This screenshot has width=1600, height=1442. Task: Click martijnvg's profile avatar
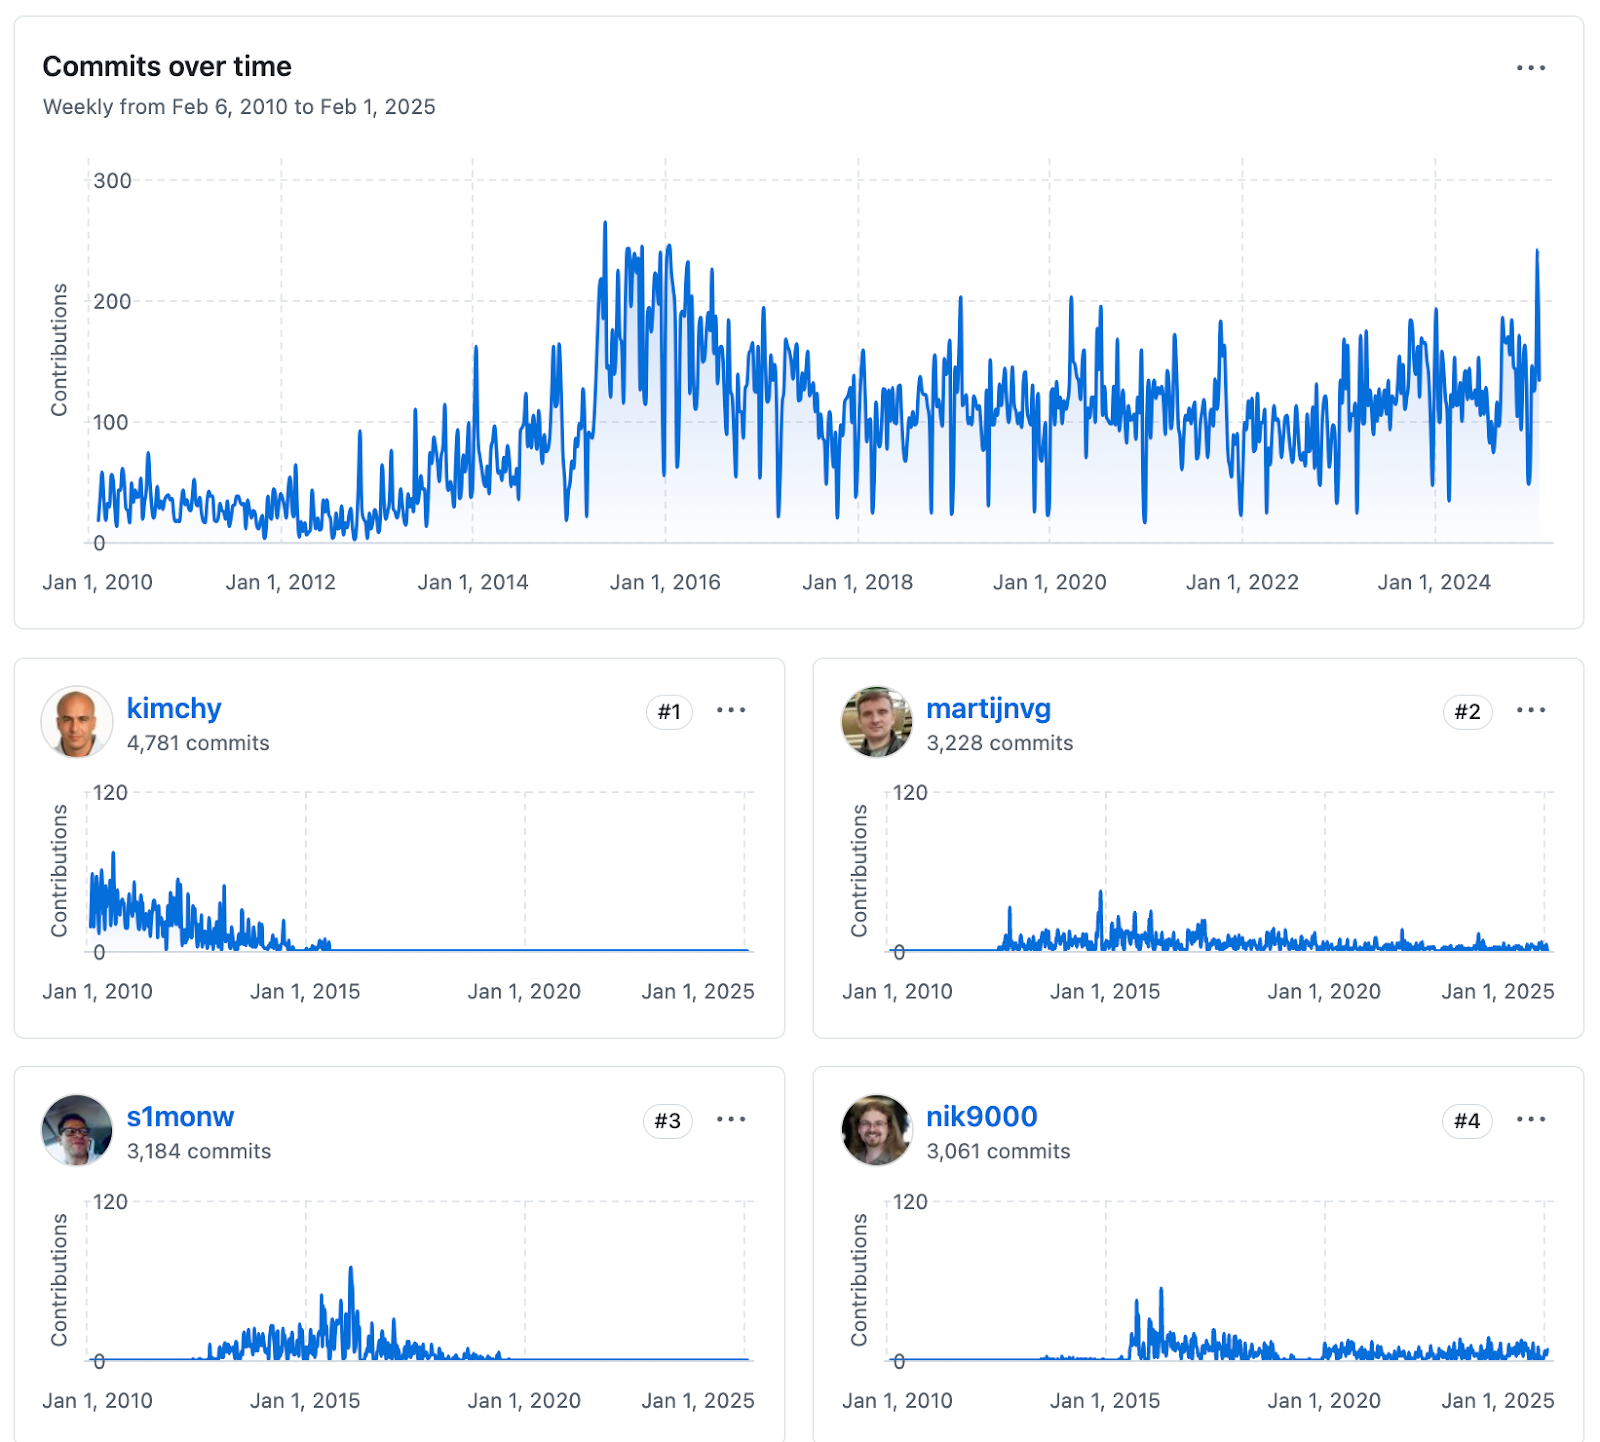click(877, 722)
